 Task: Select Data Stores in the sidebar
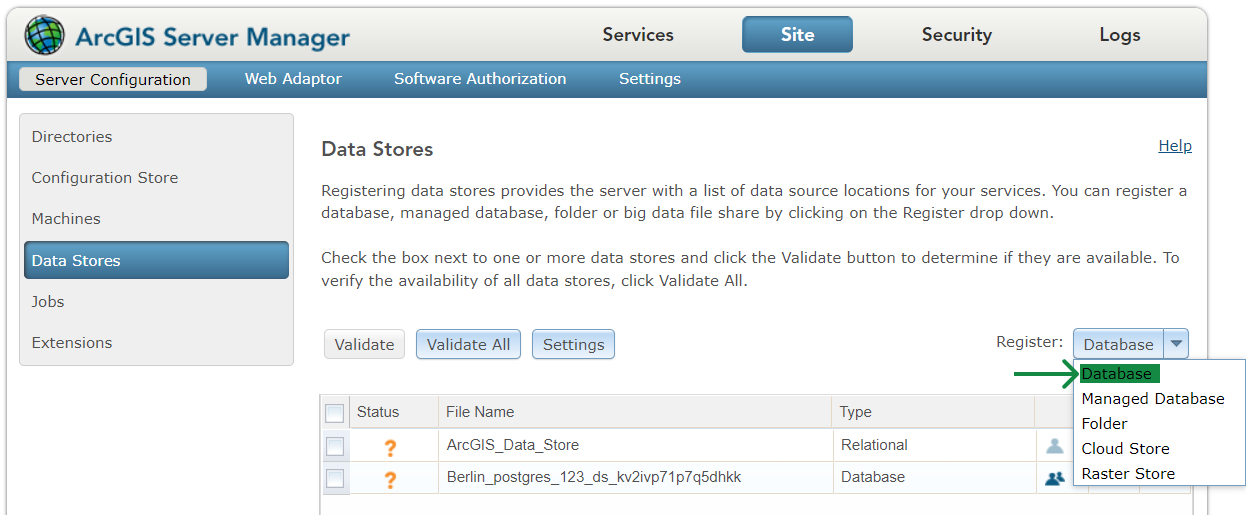(x=157, y=260)
